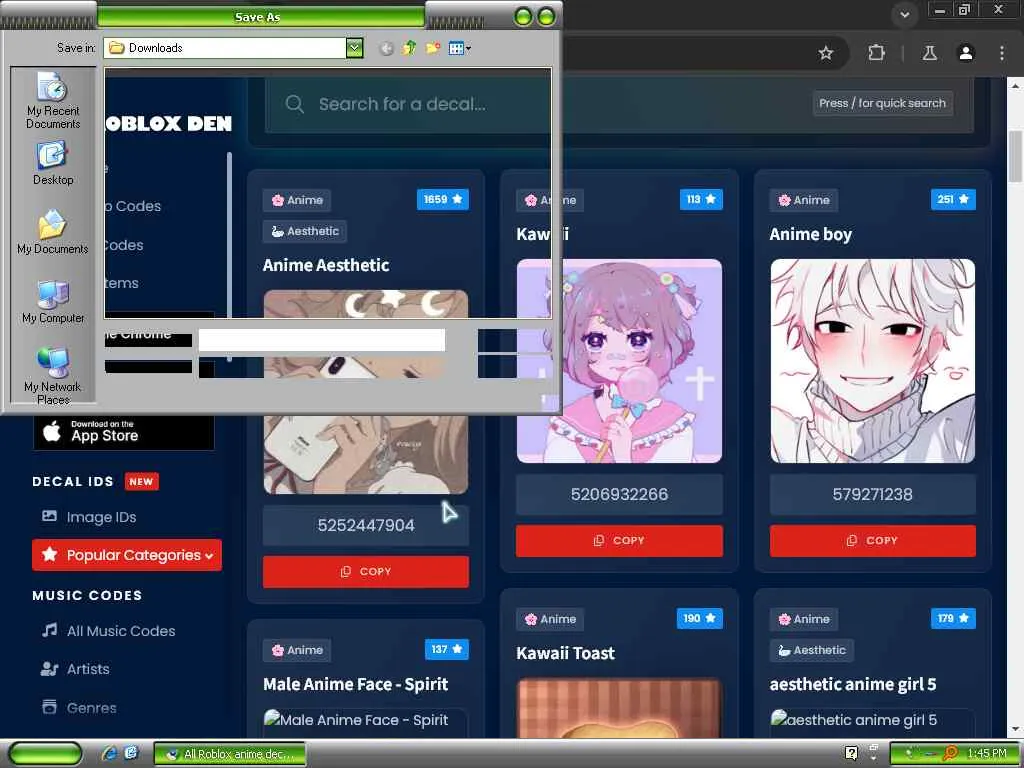Image resolution: width=1024 pixels, height=768 pixels.
Task: Click the Kawaii Toast decal thumbnail
Action: click(619, 709)
